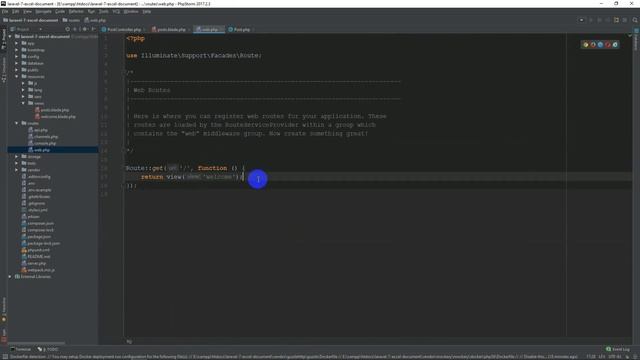The width and height of the screenshot is (640, 360).
Task: Collapse the project root folder
Action: click(x=10, y=36)
